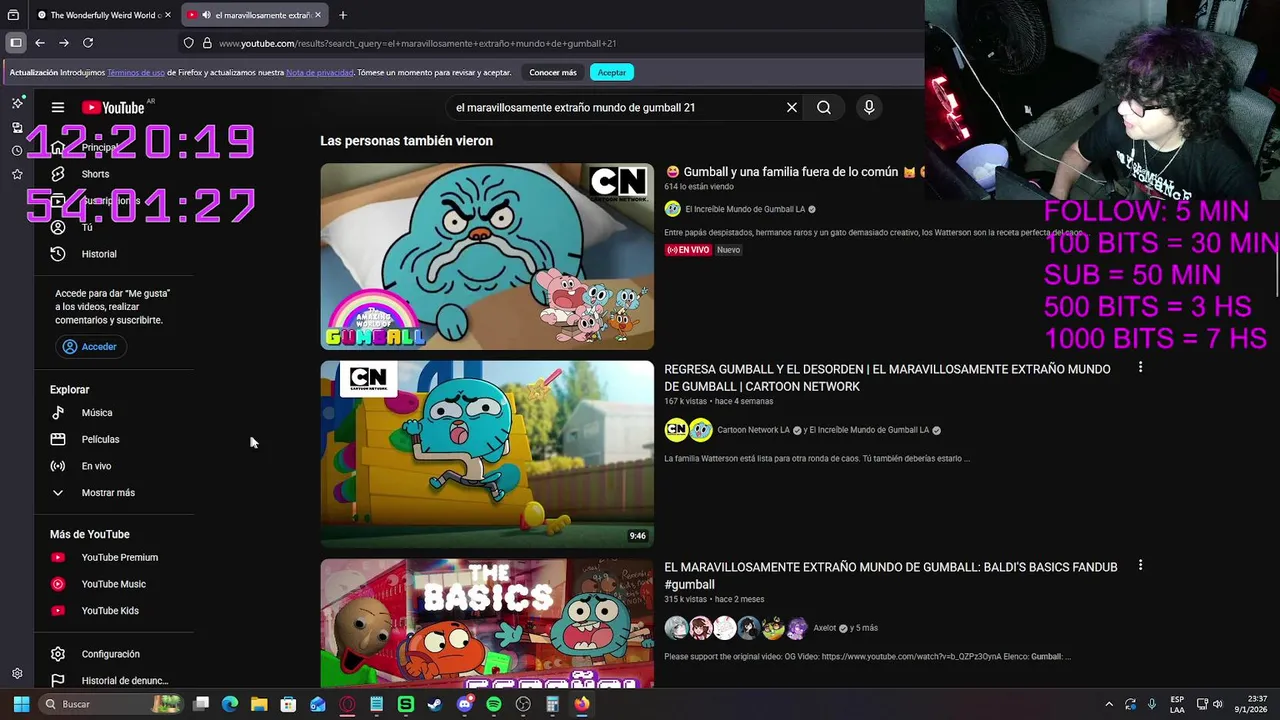Close the el maravillosamente YouTube tab
Image resolution: width=1280 pixels, height=720 pixels.
(319, 15)
